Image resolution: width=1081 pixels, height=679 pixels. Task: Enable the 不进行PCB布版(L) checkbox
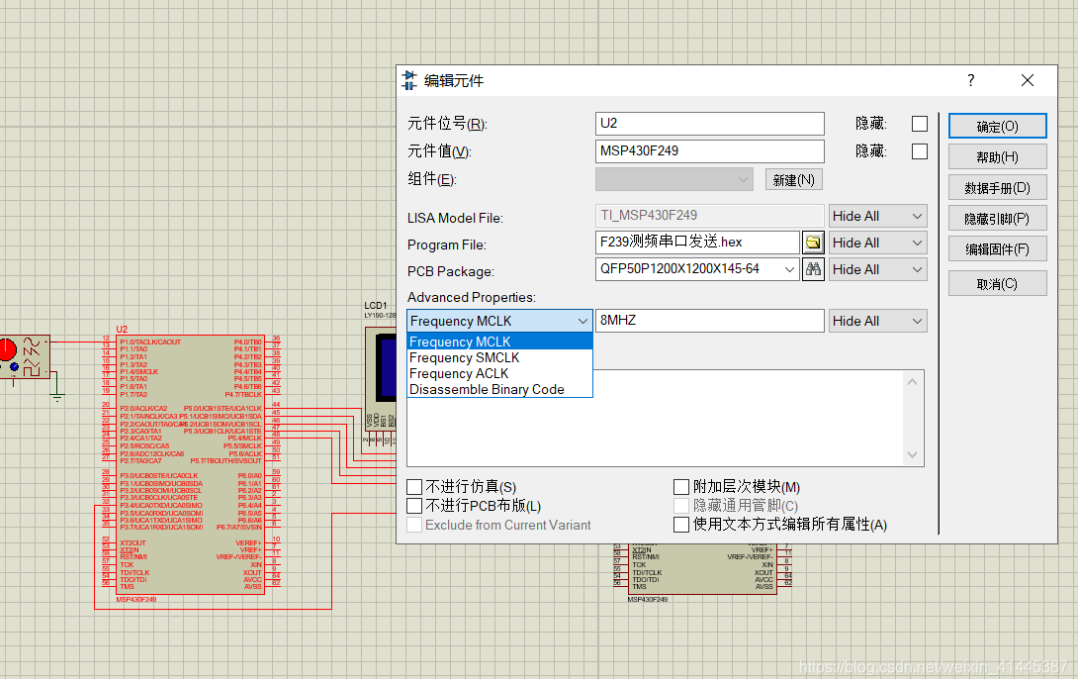(x=415, y=506)
